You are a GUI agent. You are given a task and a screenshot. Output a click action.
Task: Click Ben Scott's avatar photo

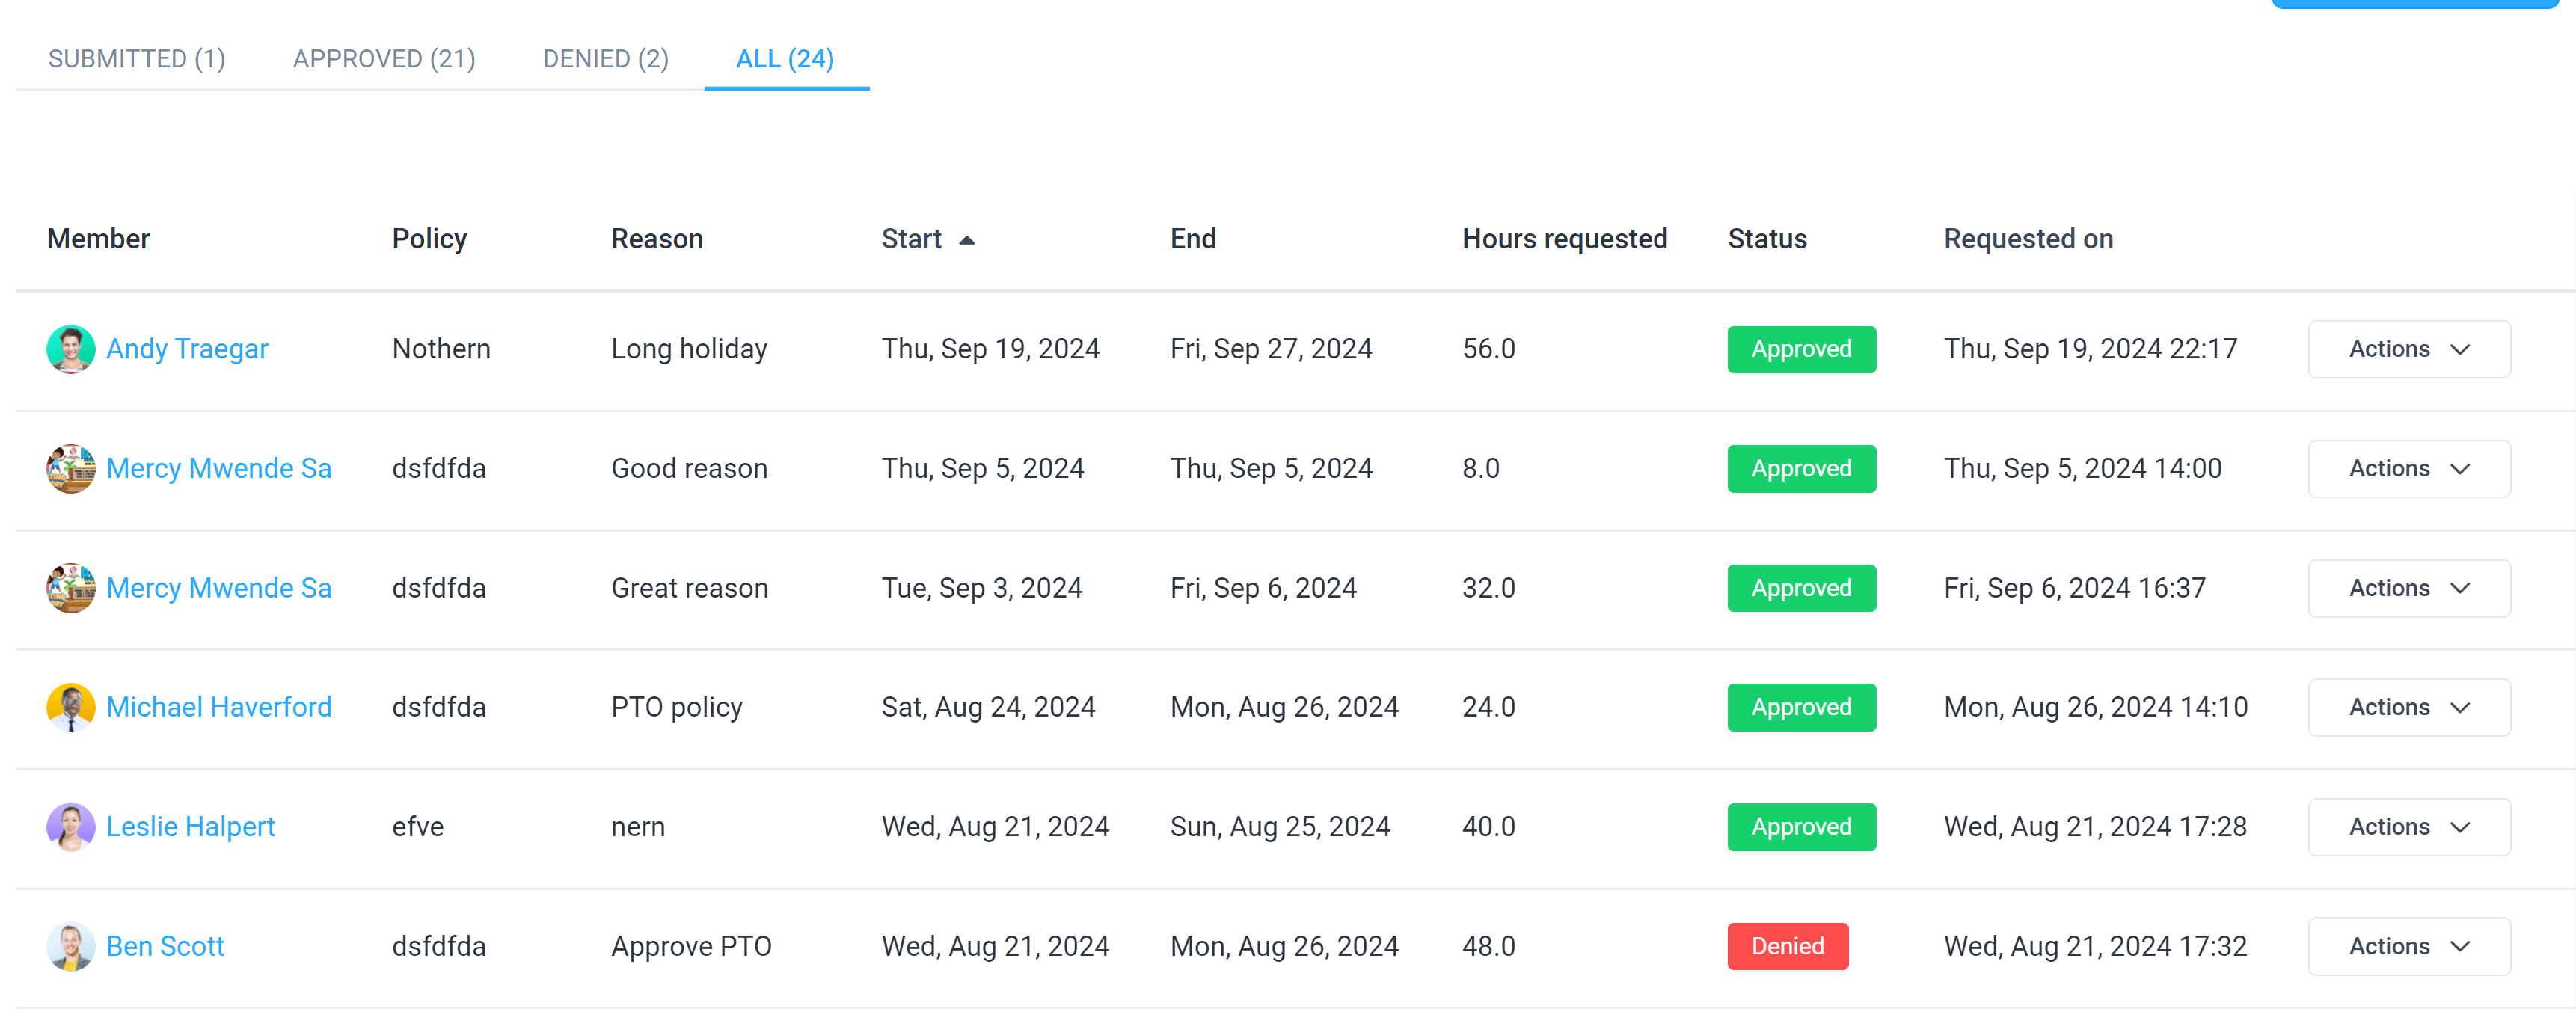coord(71,946)
